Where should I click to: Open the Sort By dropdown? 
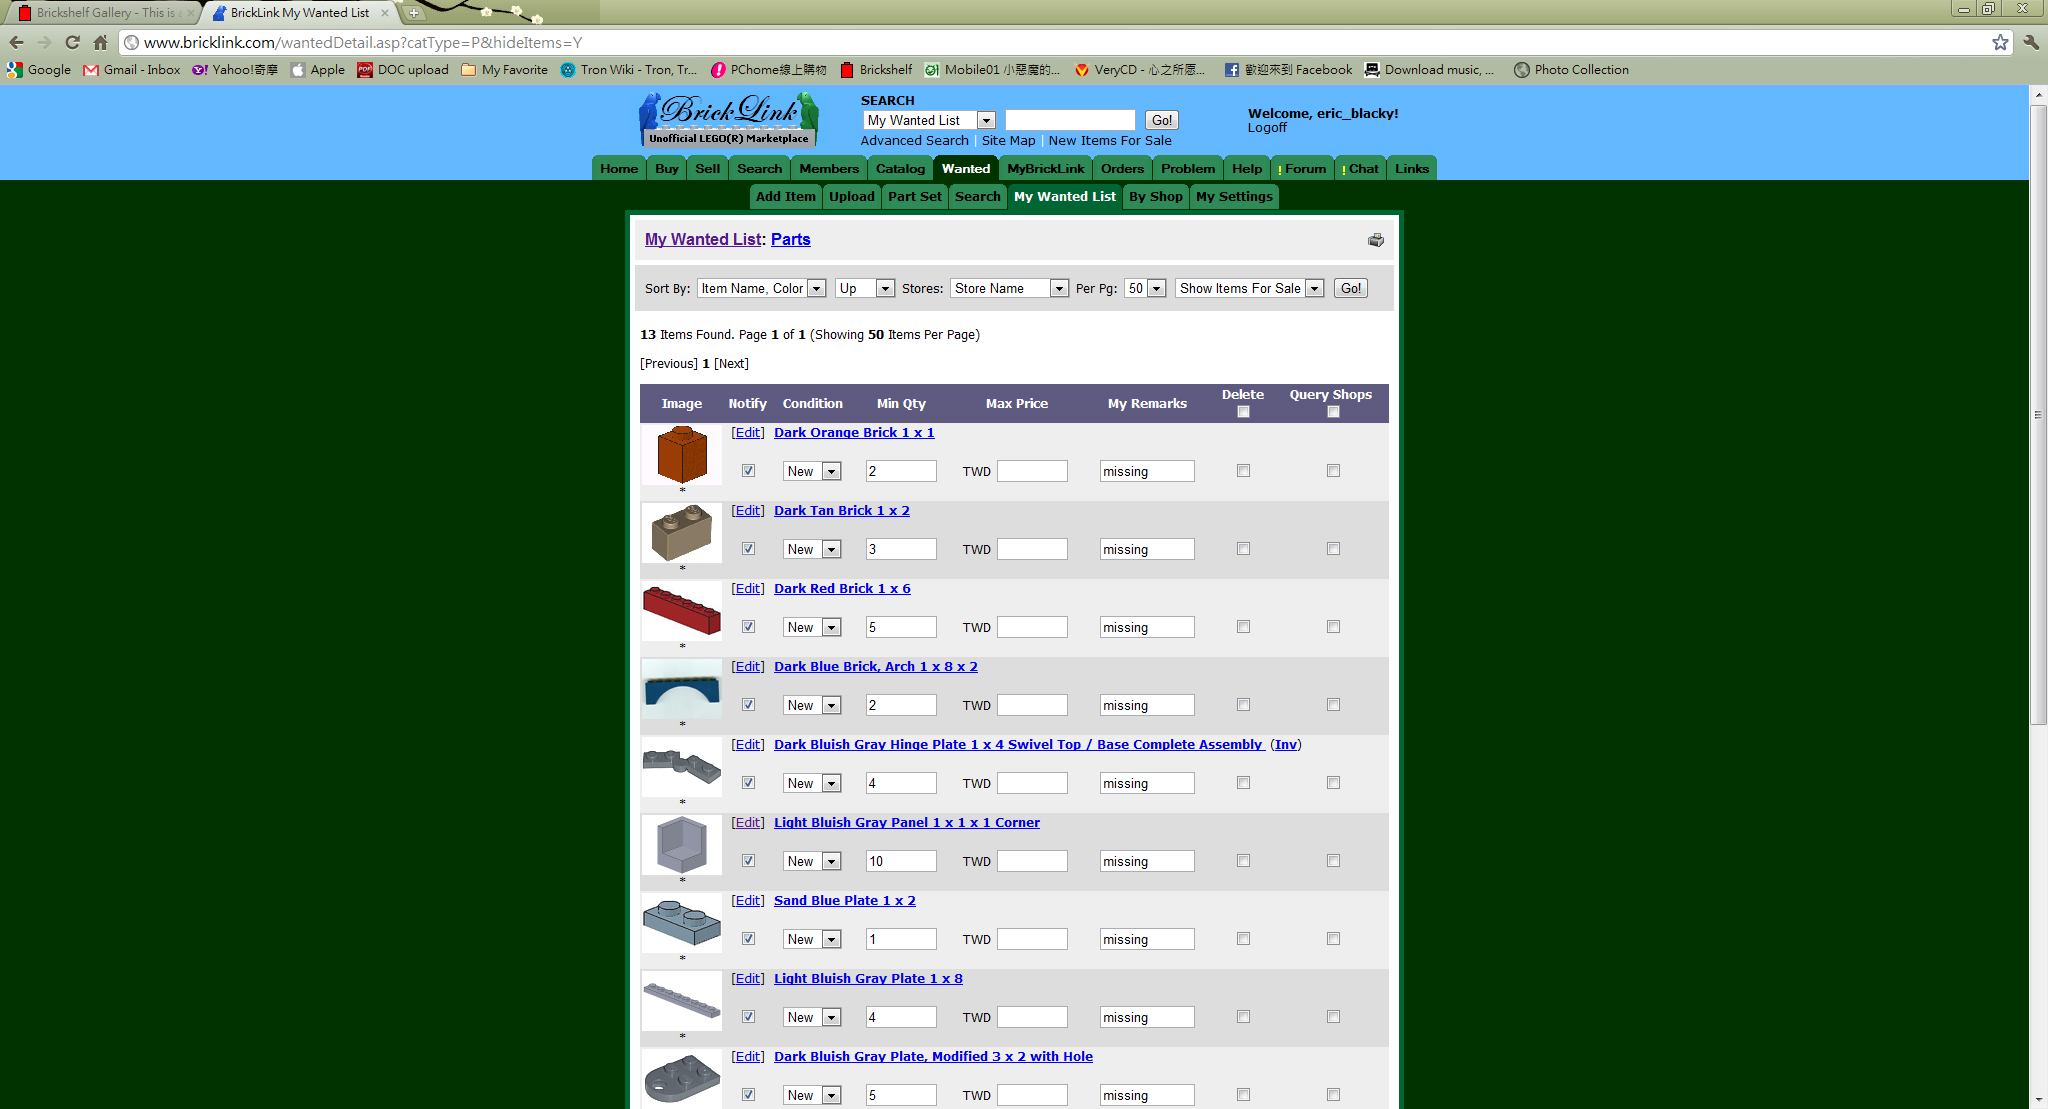coord(762,288)
